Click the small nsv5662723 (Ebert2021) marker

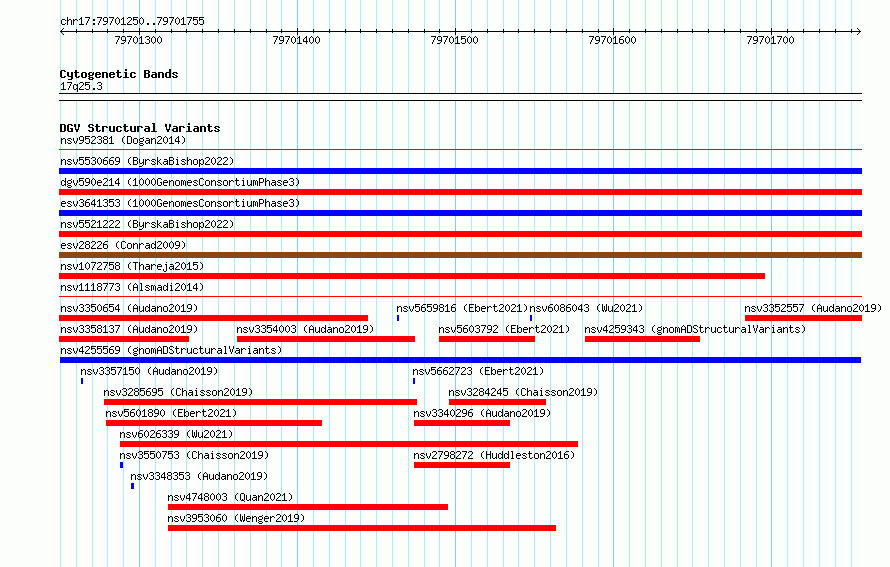414,381
